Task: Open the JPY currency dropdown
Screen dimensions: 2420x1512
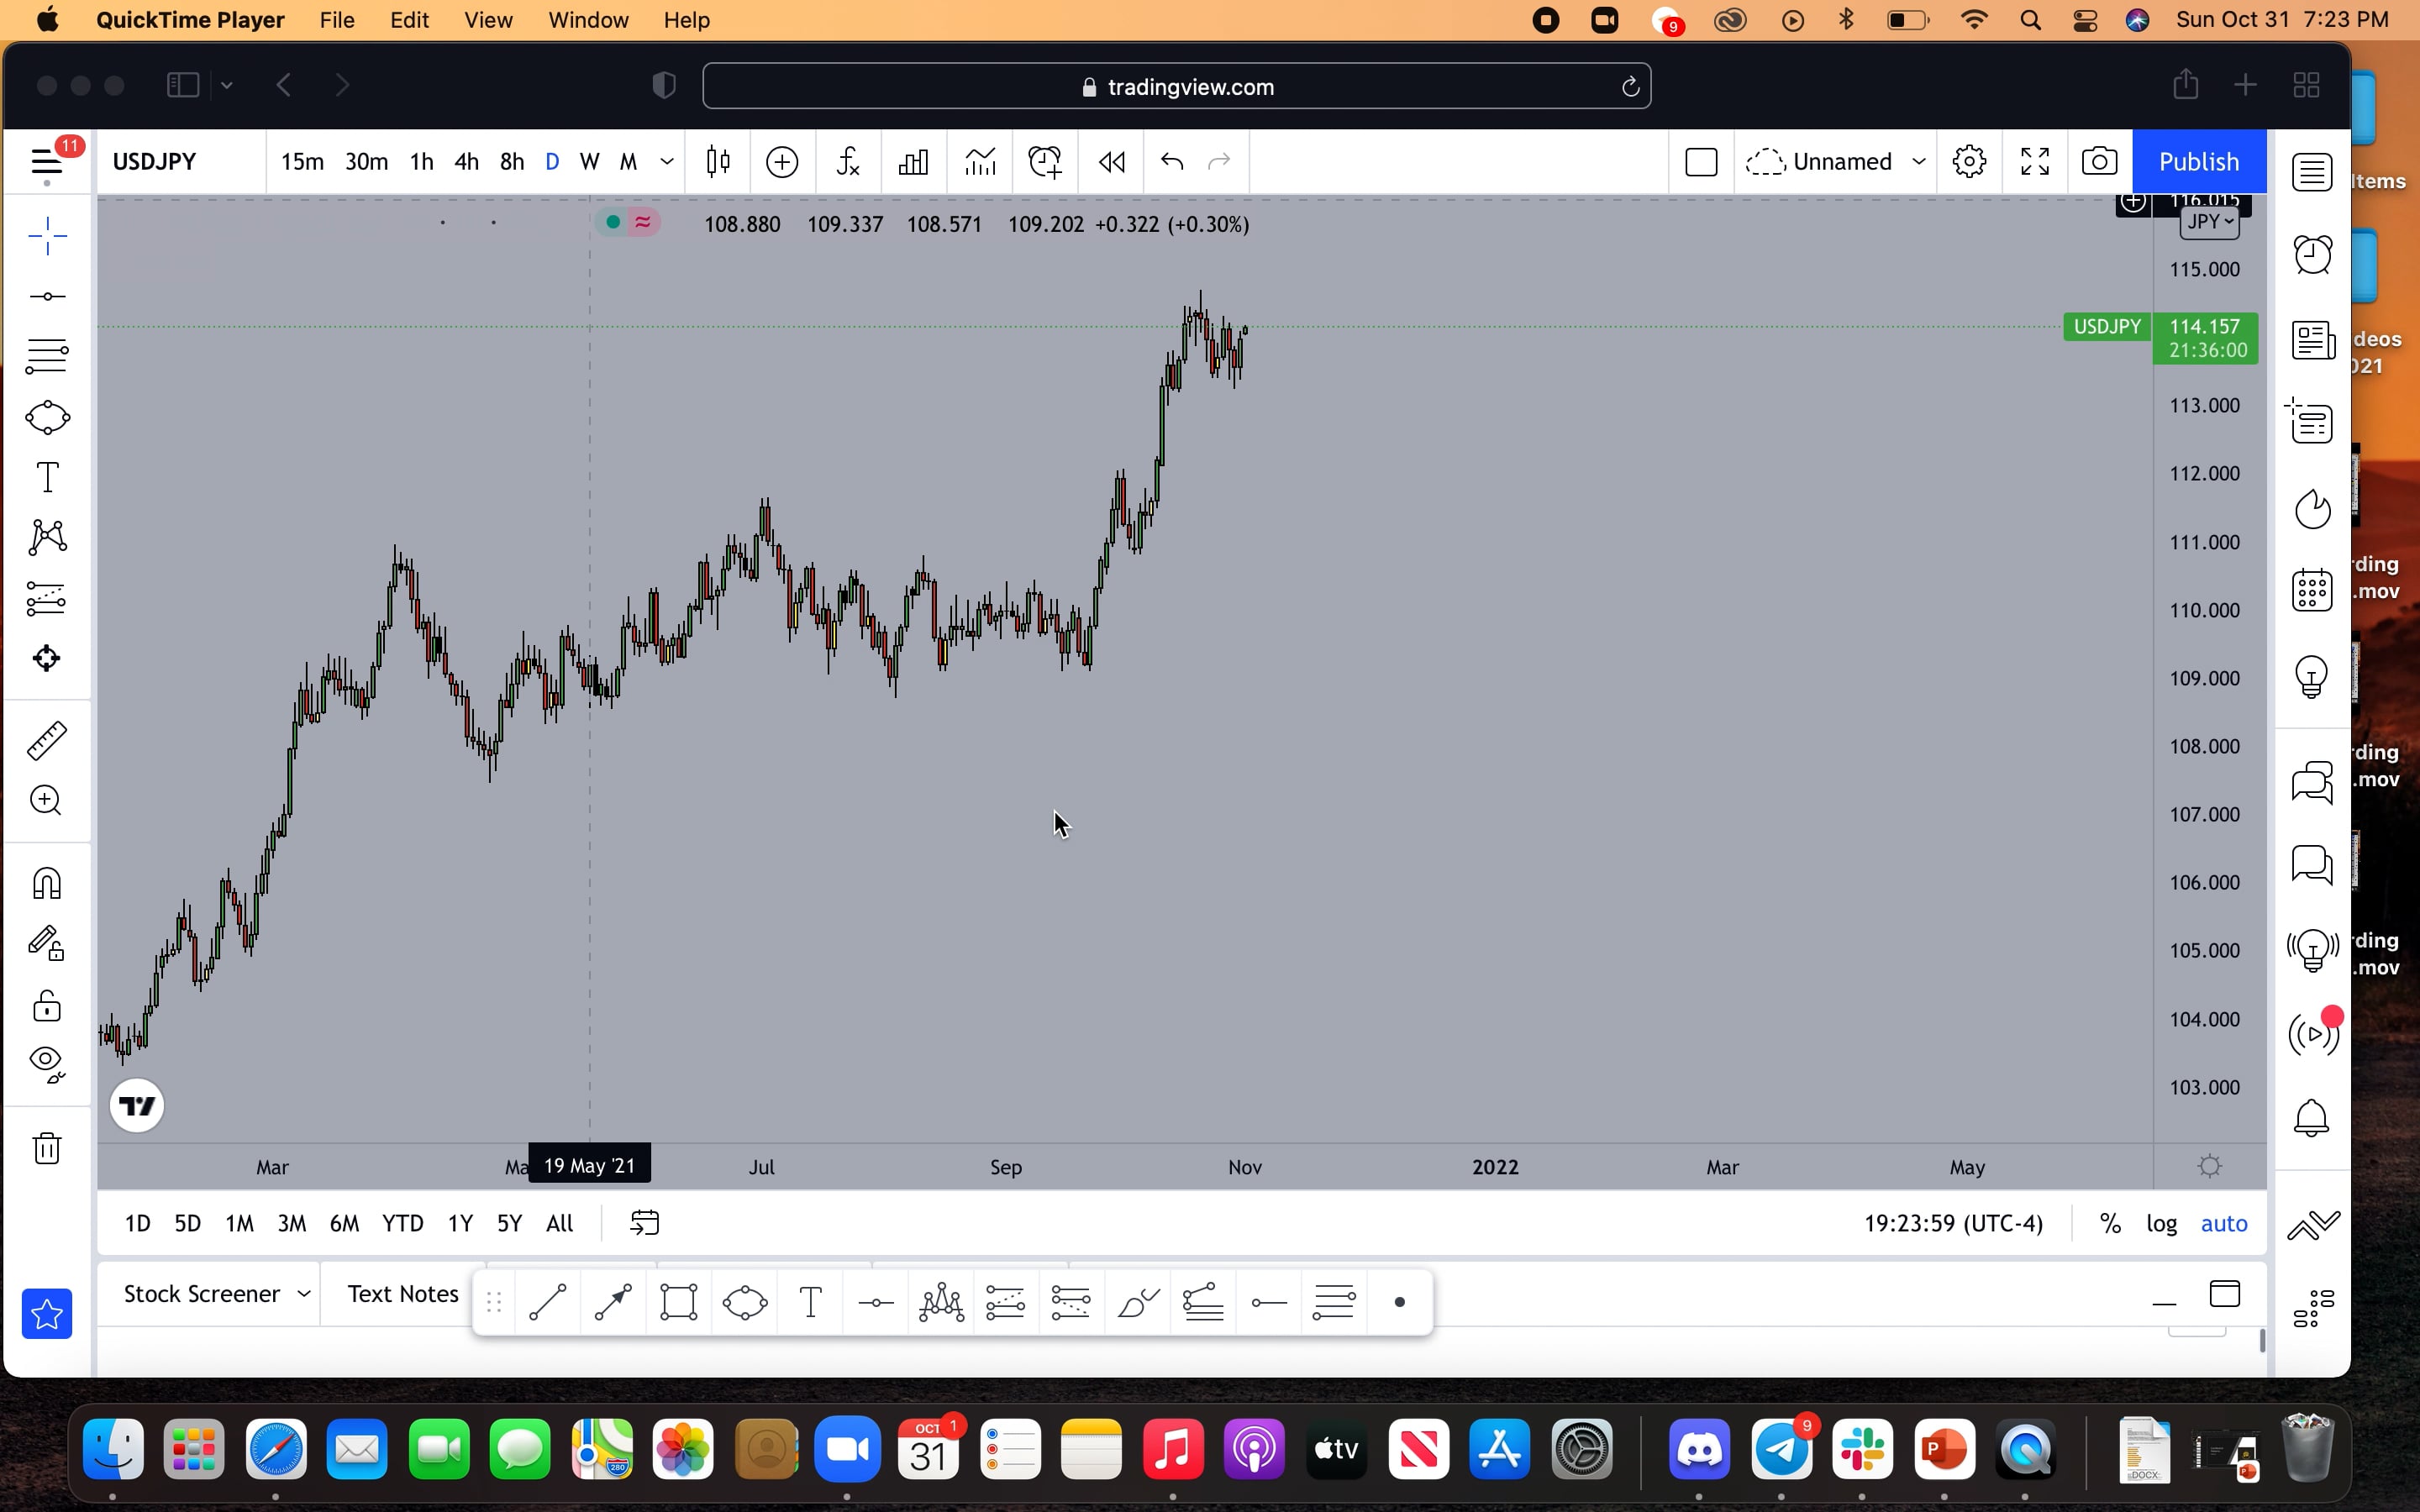Action: pos(2207,222)
